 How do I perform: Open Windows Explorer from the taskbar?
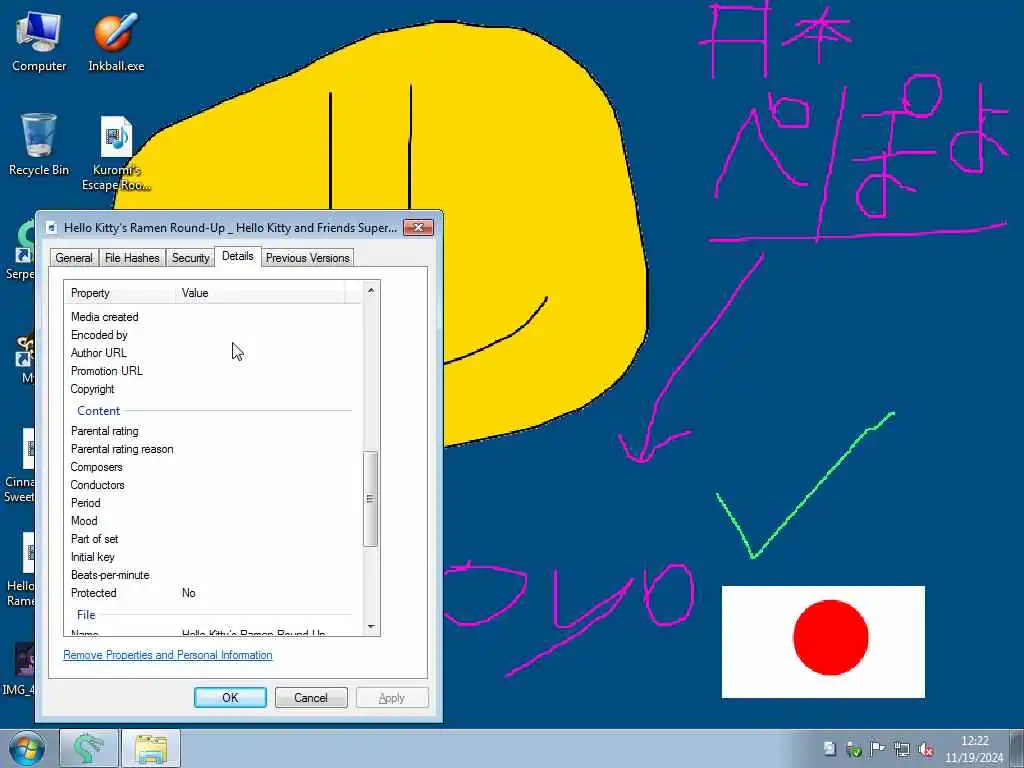point(151,748)
